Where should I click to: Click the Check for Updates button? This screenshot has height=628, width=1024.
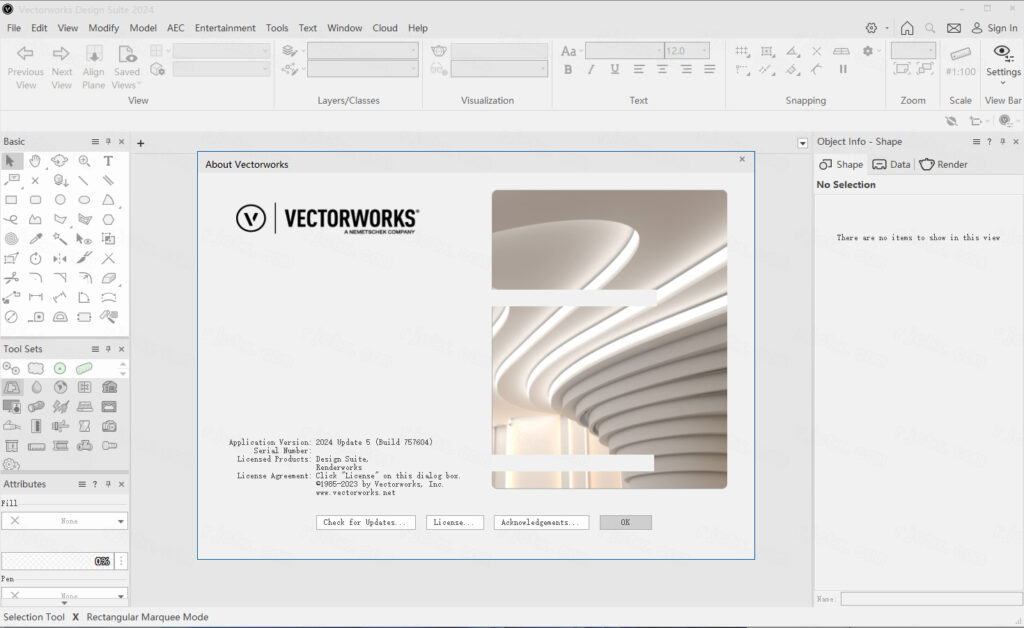365,523
